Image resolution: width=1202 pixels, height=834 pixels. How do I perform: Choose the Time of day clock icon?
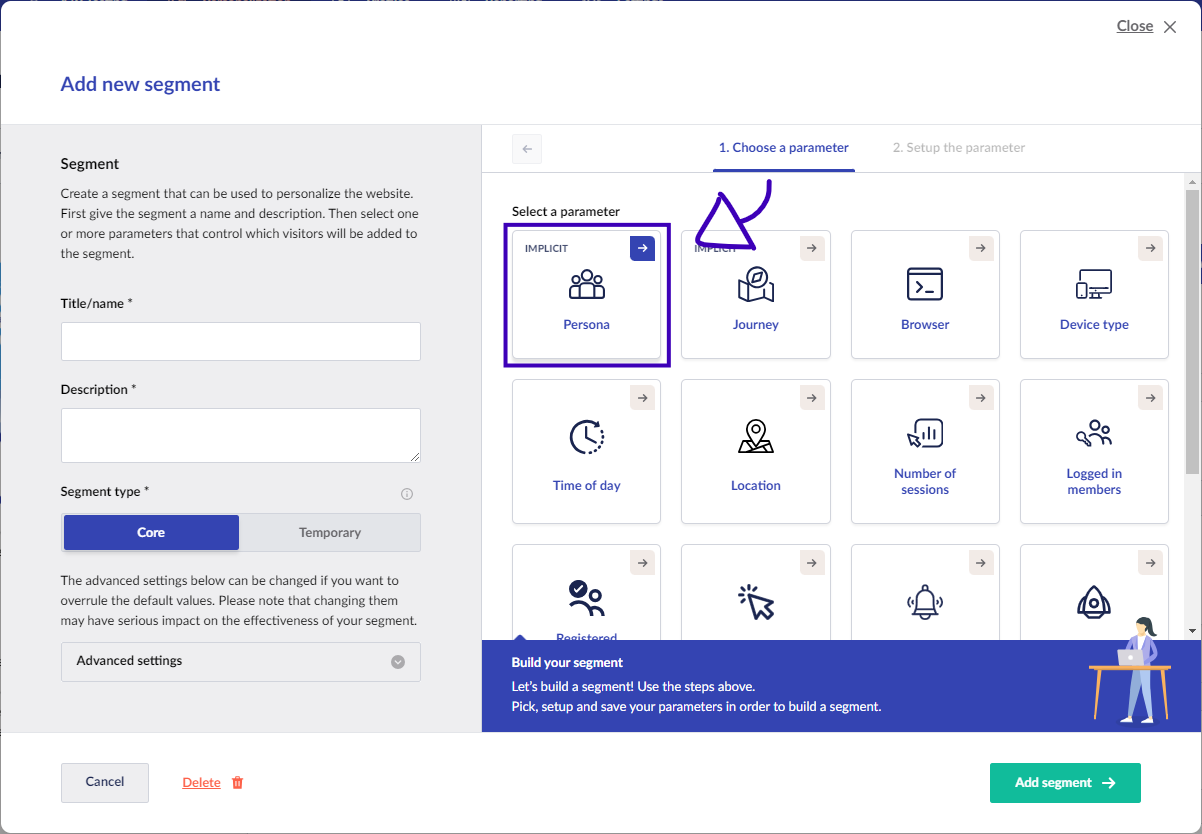[x=586, y=437]
